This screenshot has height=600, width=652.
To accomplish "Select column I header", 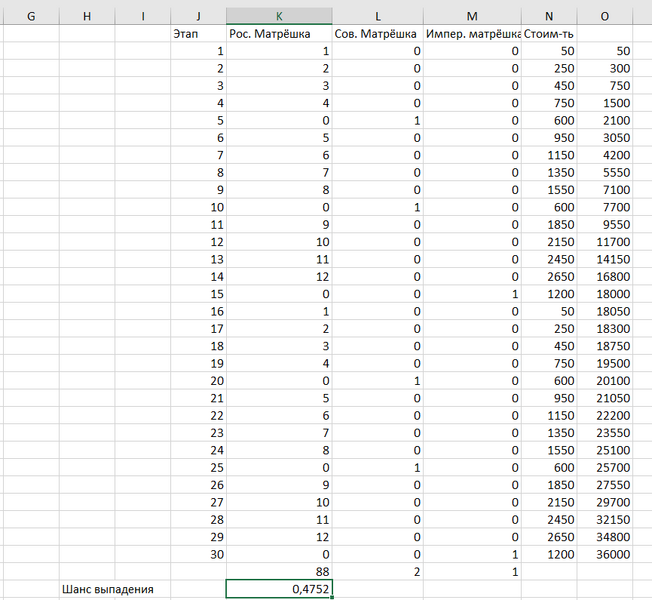I will [143, 16].
